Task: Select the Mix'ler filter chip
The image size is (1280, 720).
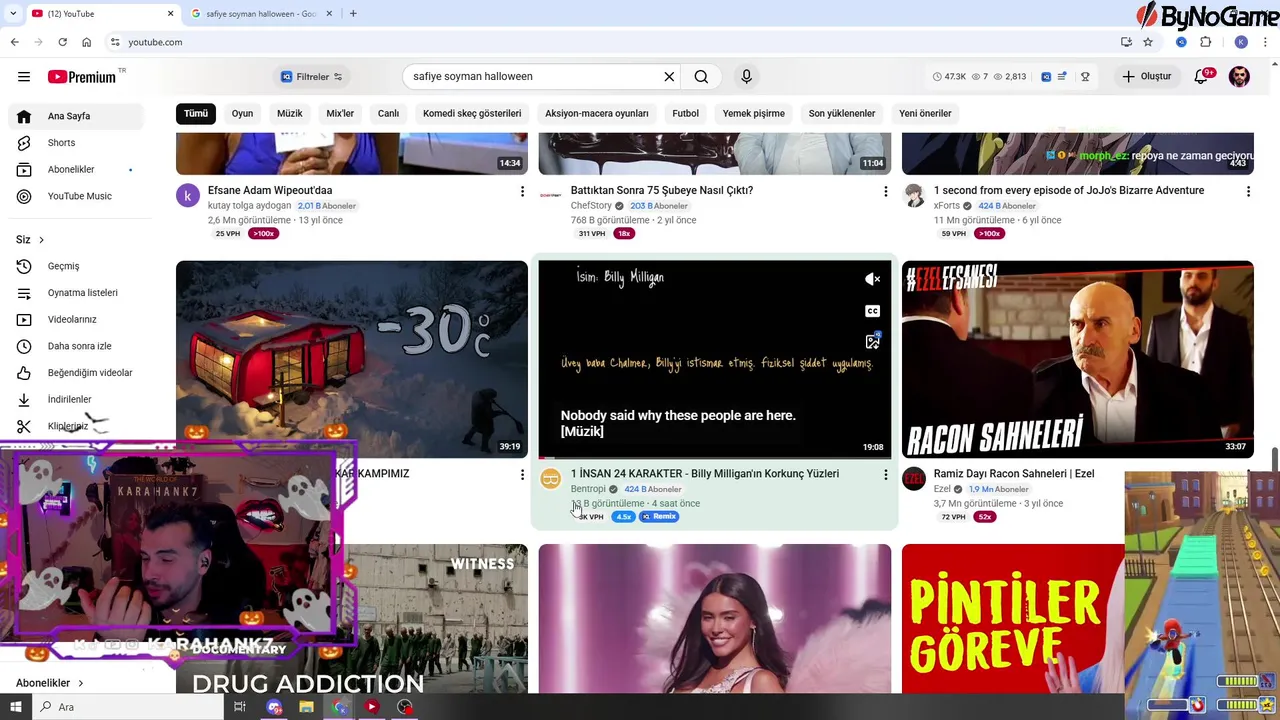Action: coord(340,113)
